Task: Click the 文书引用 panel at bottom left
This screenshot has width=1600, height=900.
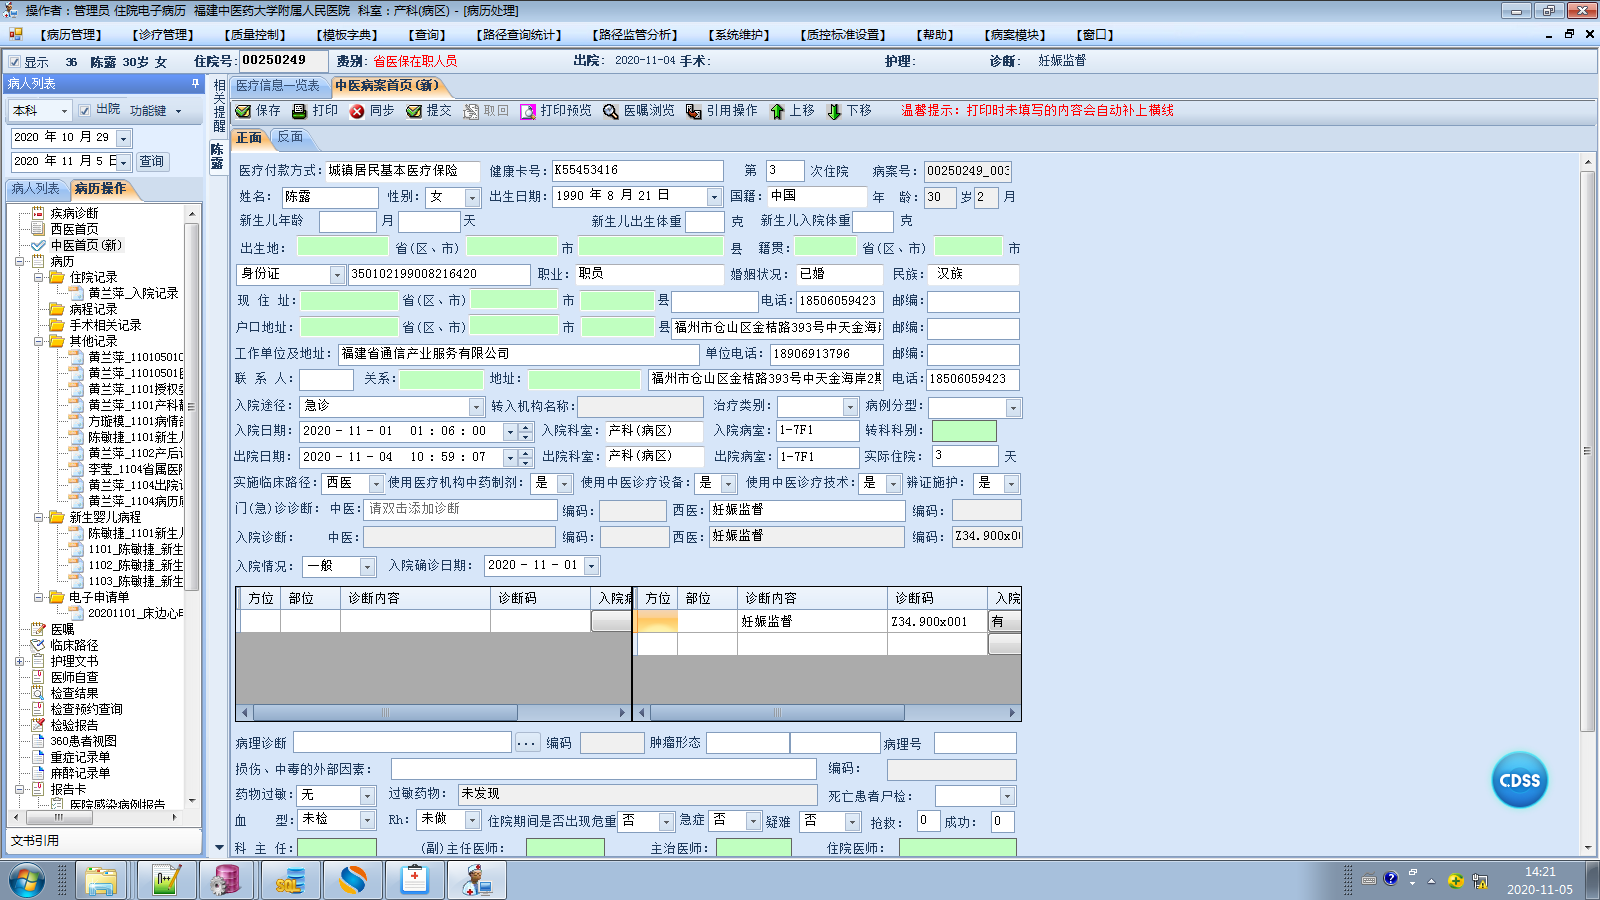Action: click(104, 841)
